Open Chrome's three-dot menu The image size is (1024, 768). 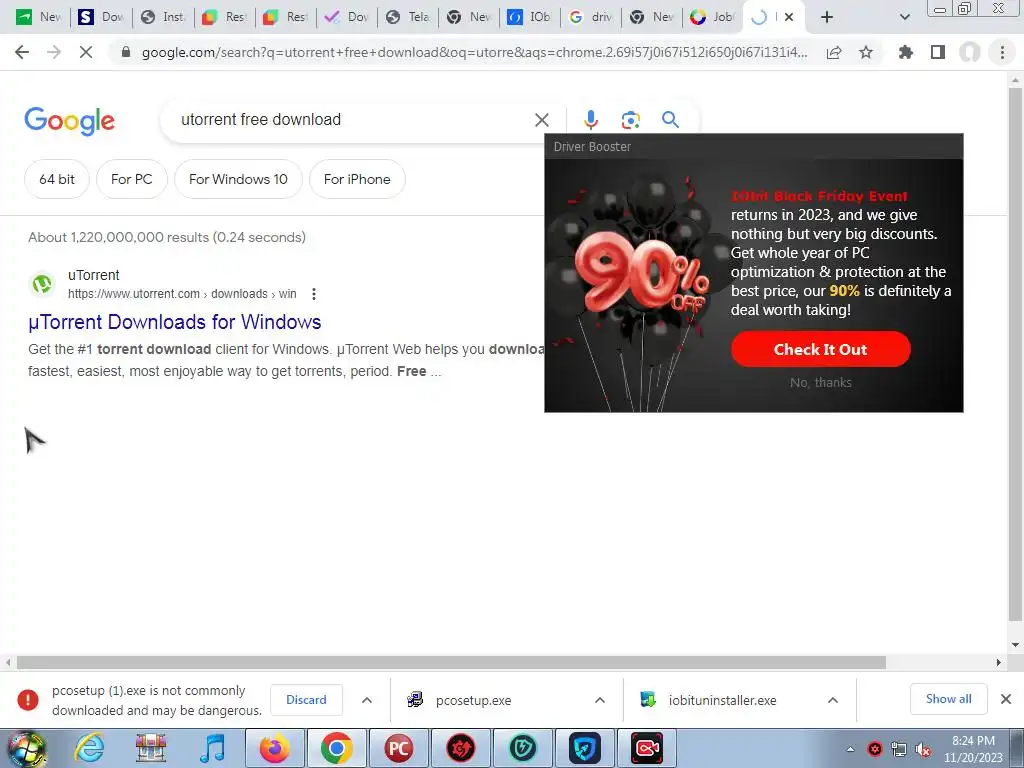pos(1002,52)
